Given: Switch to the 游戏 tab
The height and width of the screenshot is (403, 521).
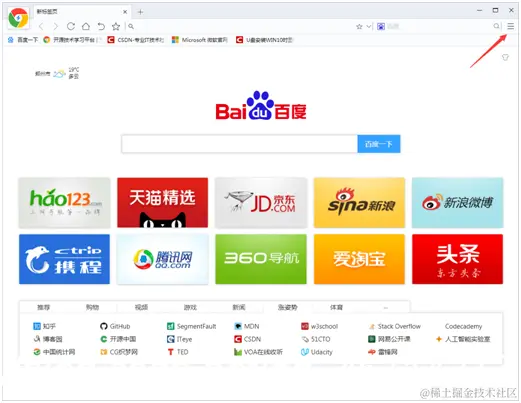Looking at the screenshot, I should (190, 307).
